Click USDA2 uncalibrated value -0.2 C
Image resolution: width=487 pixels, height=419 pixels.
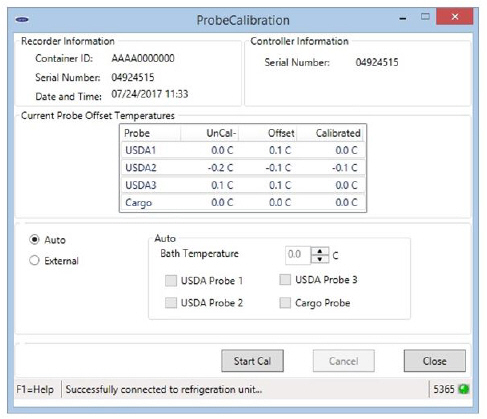(x=220, y=167)
